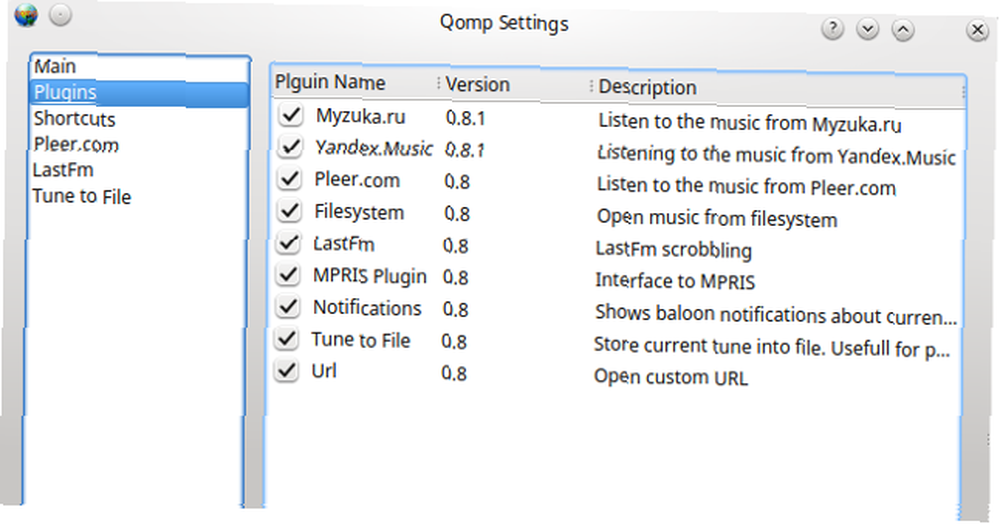Uncheck the Url plugin checkbox
Image resolution: width=1000 pixels, height=524 pixels.
click(286, 370)
